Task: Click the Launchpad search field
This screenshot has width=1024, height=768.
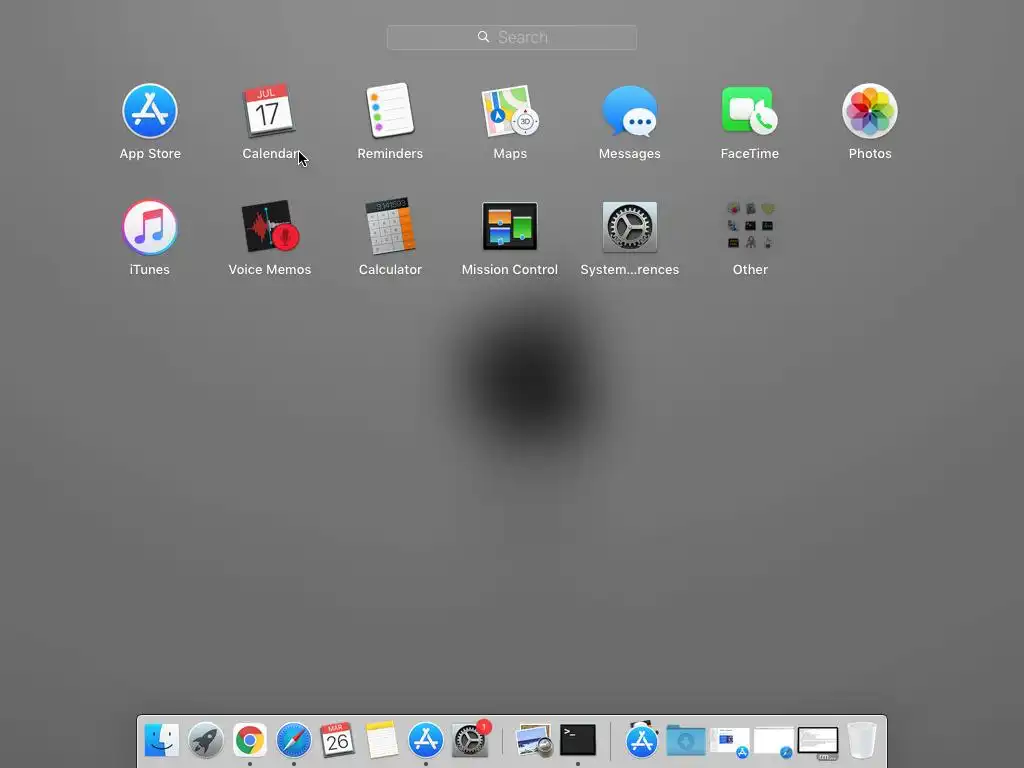Action: pos(511,37)
